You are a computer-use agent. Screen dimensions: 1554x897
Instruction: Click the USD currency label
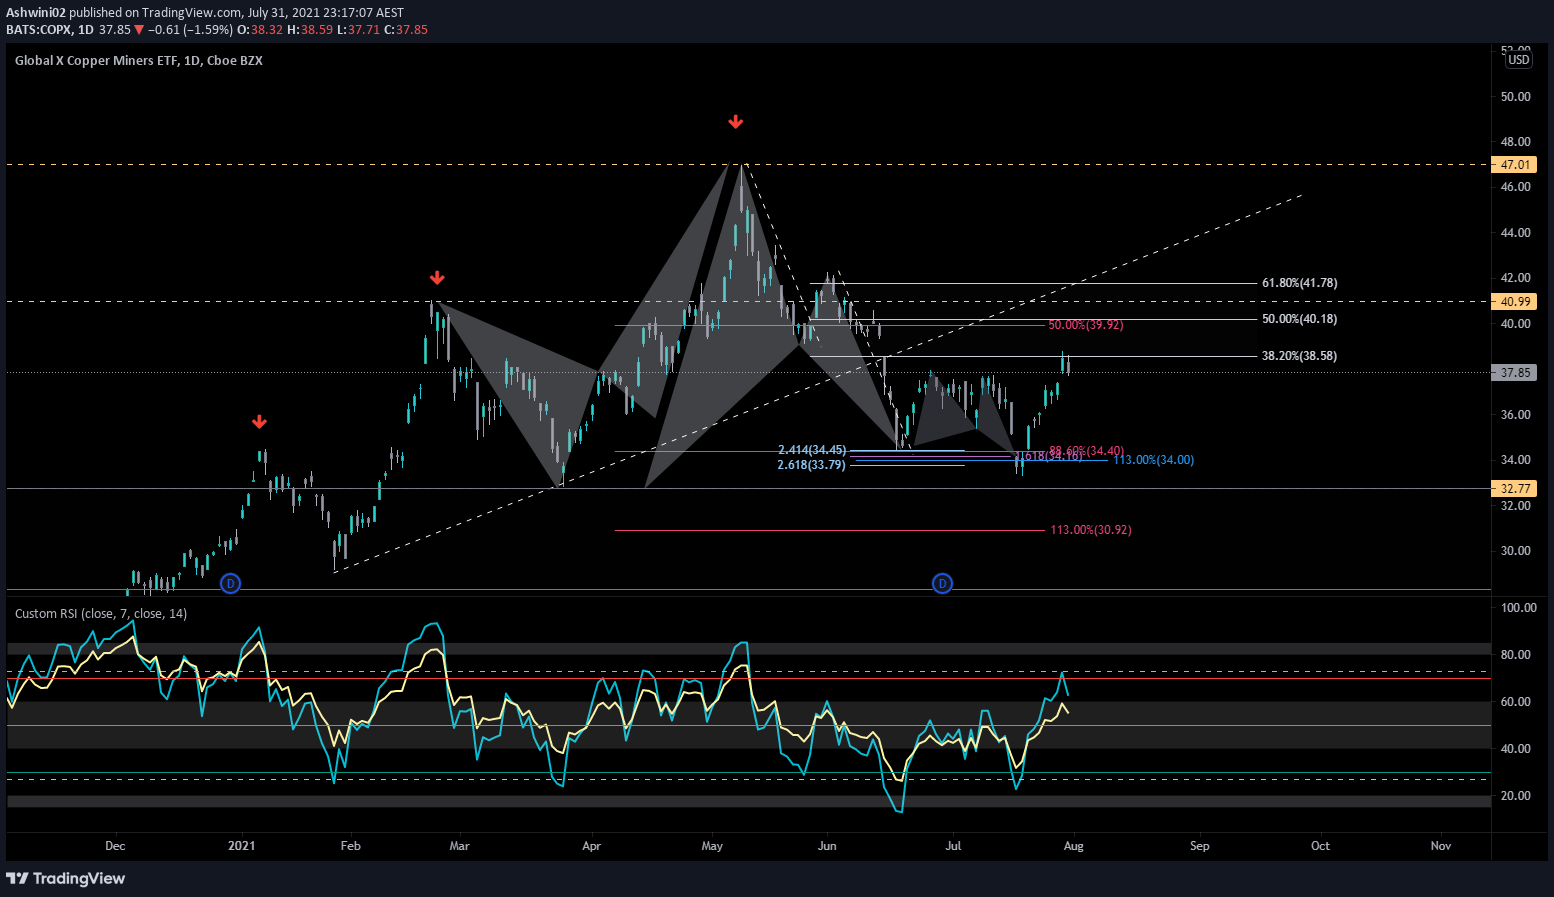click(x=1519, y=60)
